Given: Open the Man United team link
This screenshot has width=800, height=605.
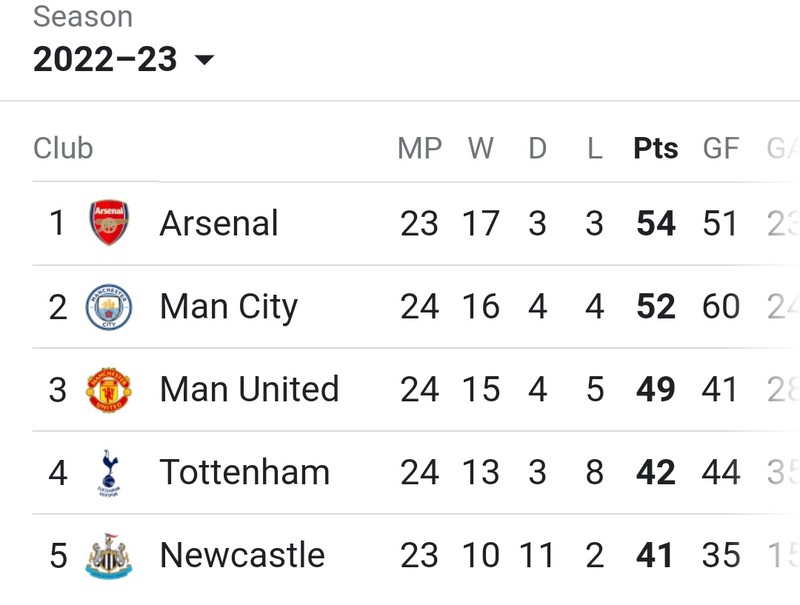Looking at the screenshot, I should (x=249, y=389).
